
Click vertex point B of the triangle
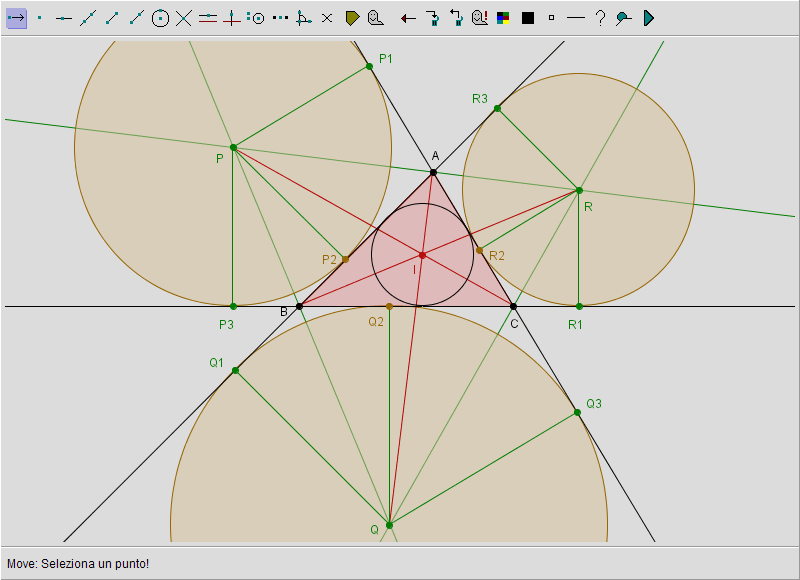coord(299,306)
